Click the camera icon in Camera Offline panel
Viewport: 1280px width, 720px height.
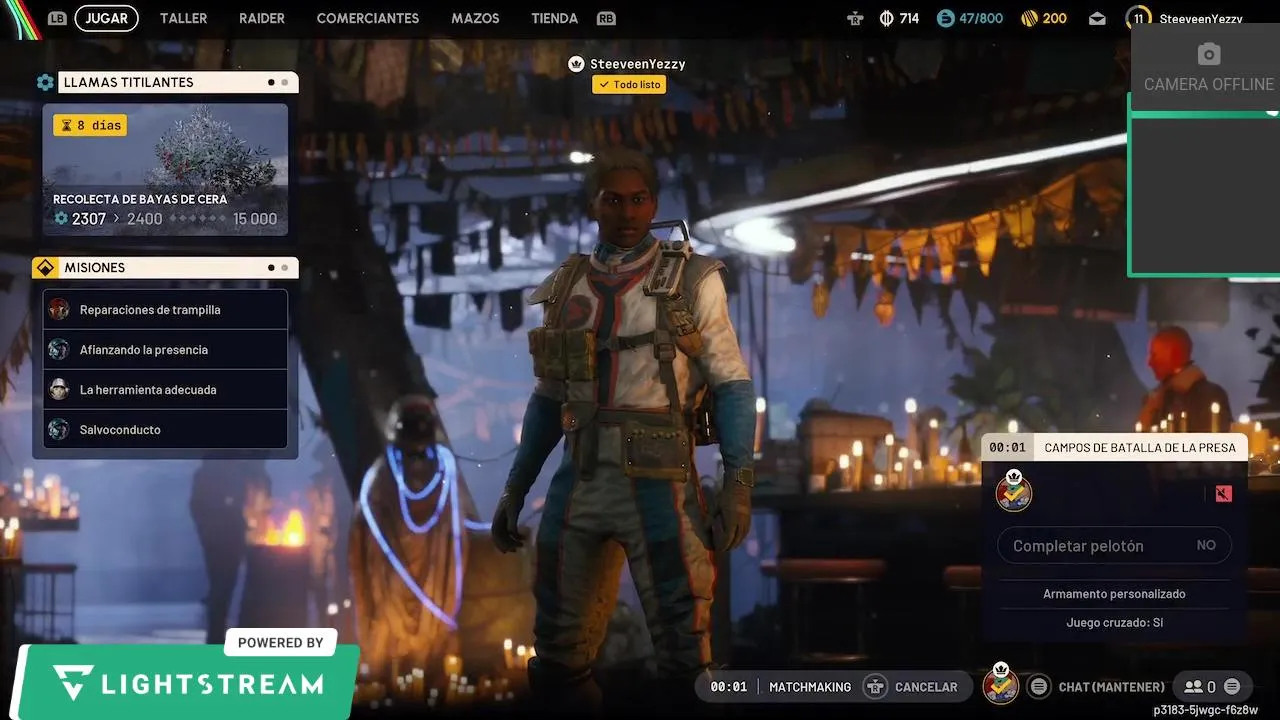tap(1209, 54)
